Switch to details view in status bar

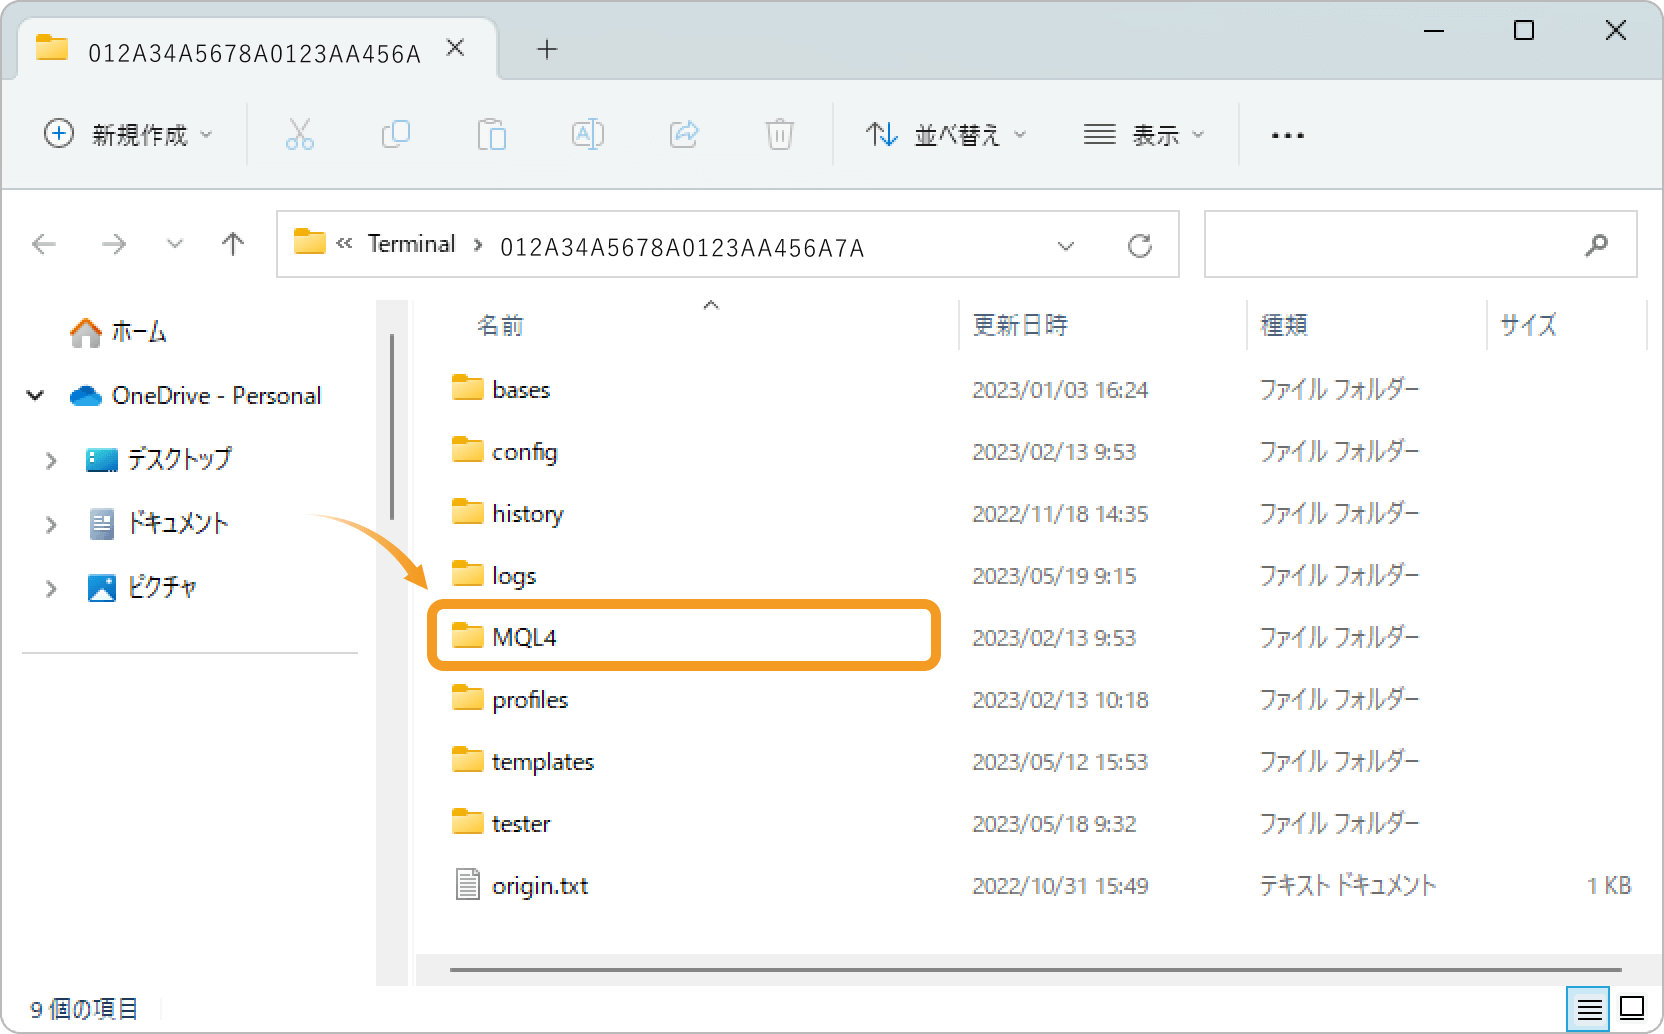tap(1589, 1009)
